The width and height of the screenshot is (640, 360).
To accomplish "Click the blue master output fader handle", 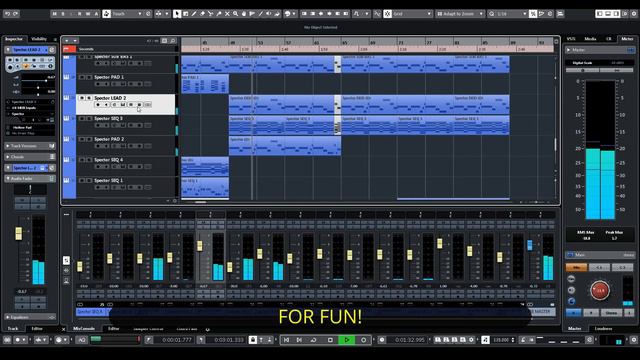I will pos(530,245).
